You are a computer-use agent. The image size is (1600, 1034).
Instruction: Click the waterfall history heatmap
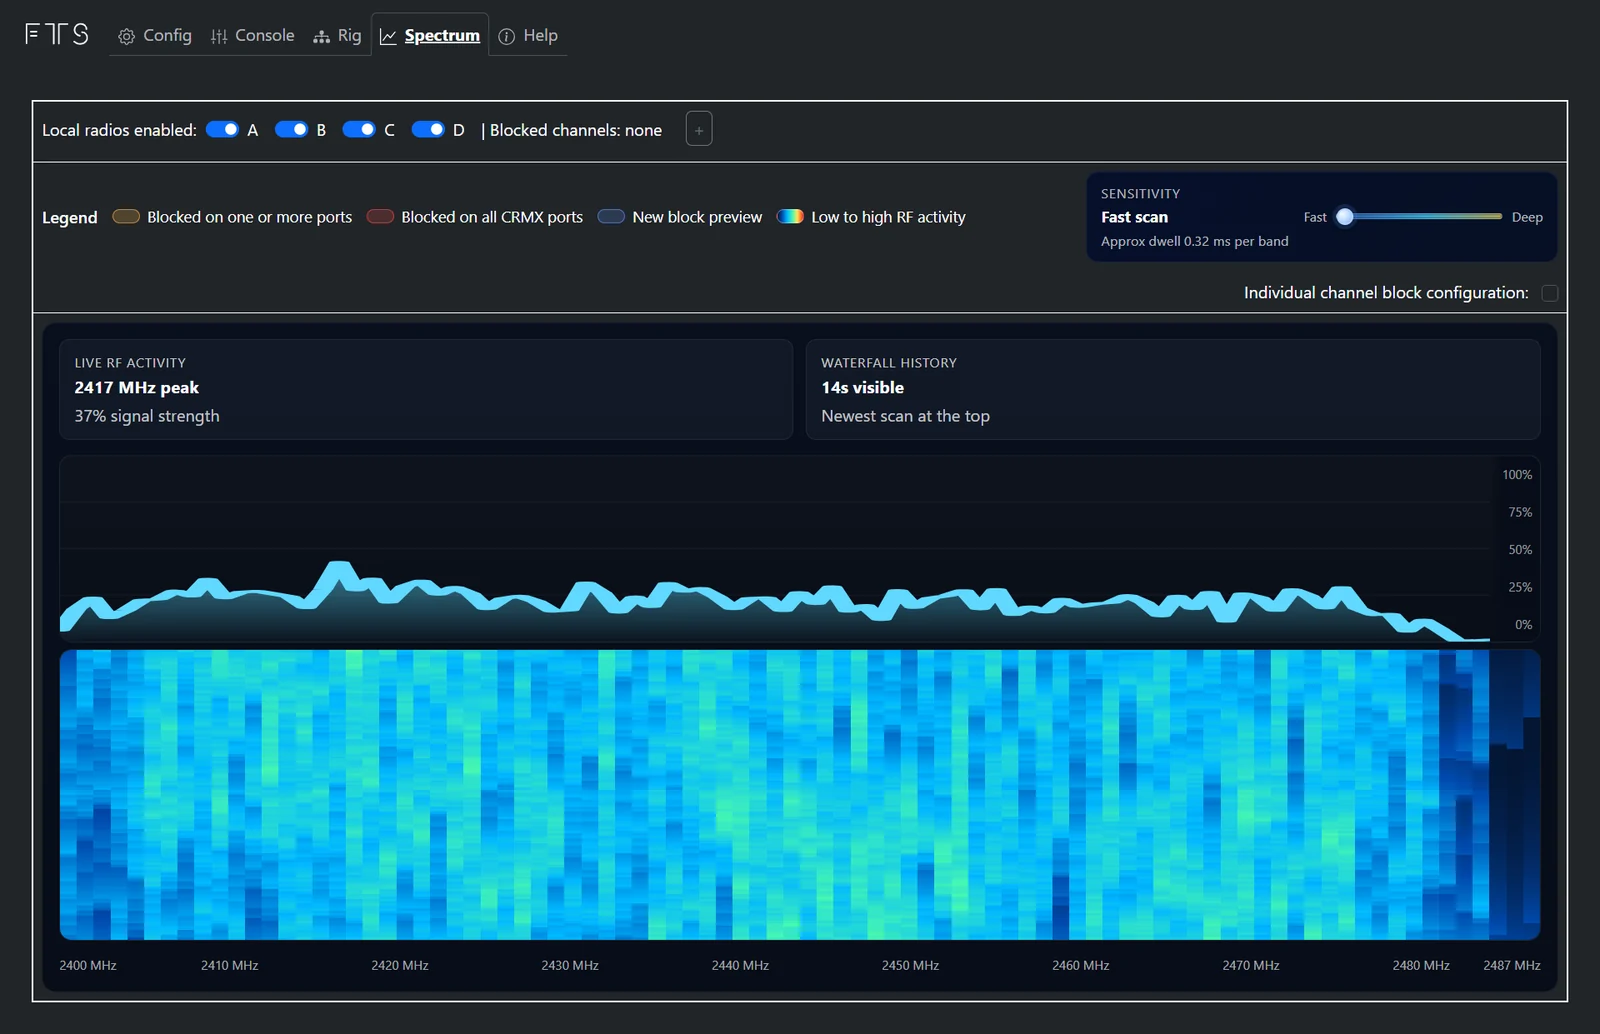800,795
